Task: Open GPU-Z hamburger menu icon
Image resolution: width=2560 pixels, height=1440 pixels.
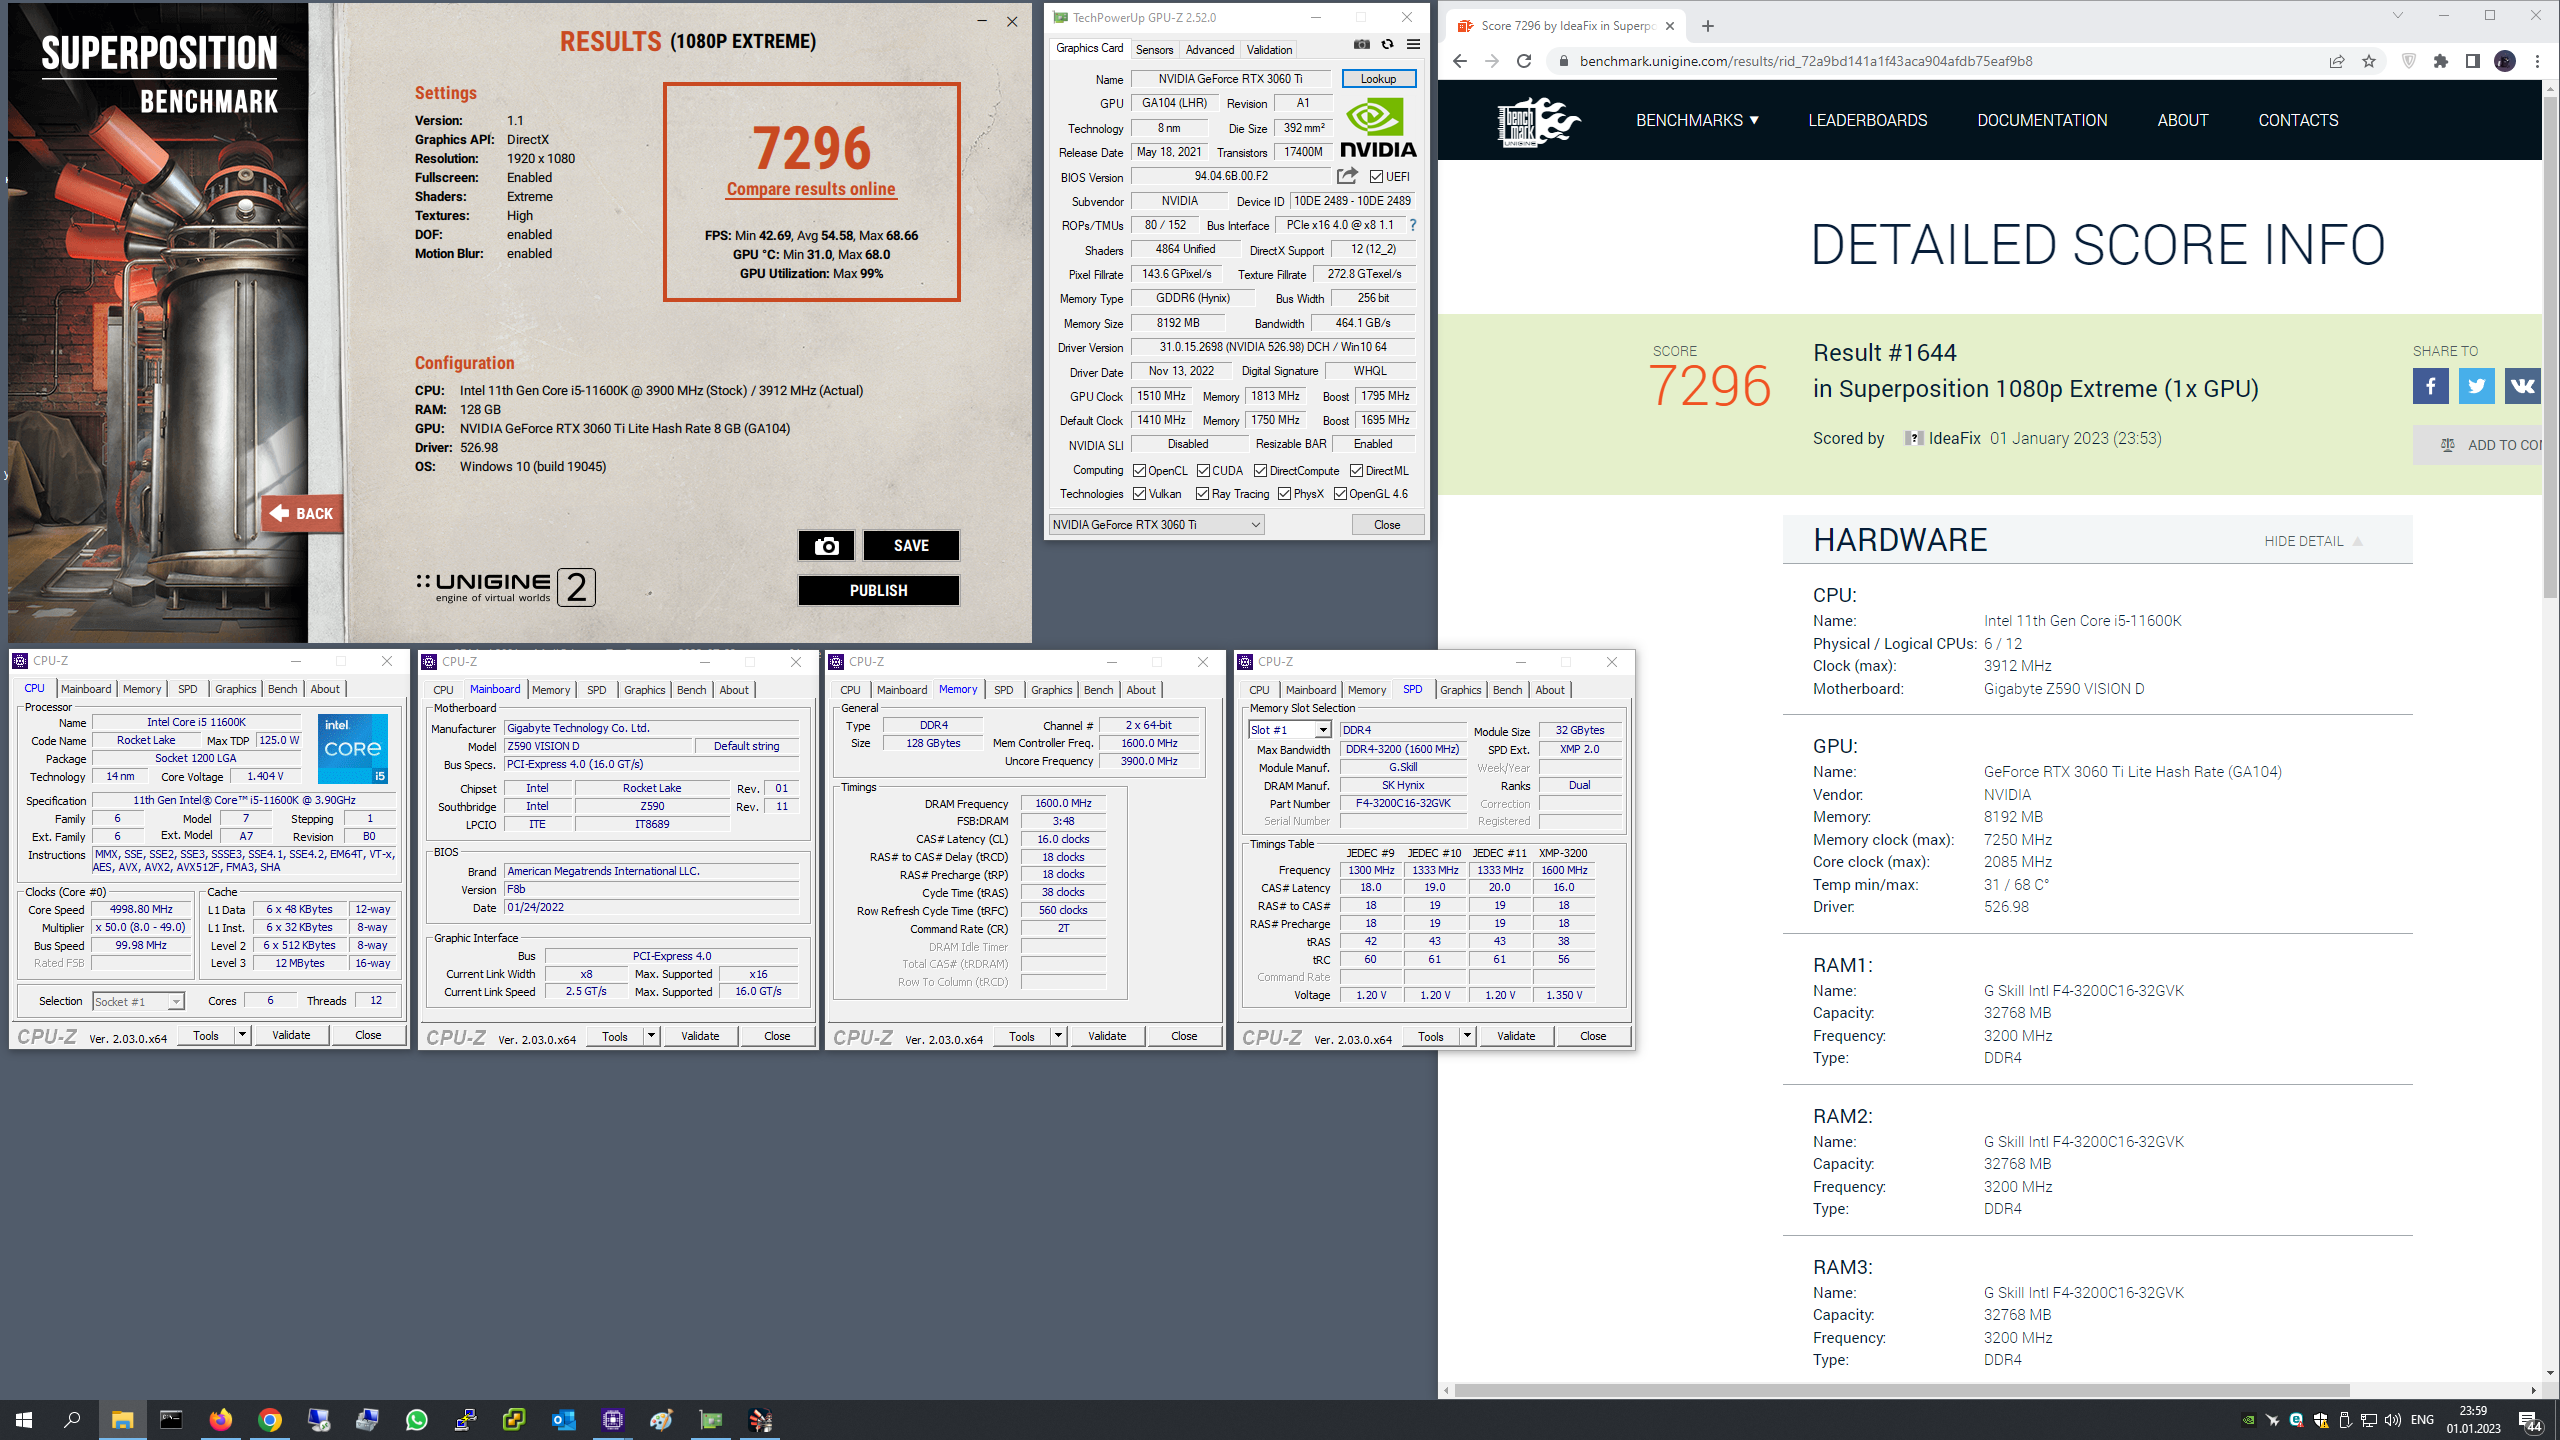Action: tap(1413, 45)
